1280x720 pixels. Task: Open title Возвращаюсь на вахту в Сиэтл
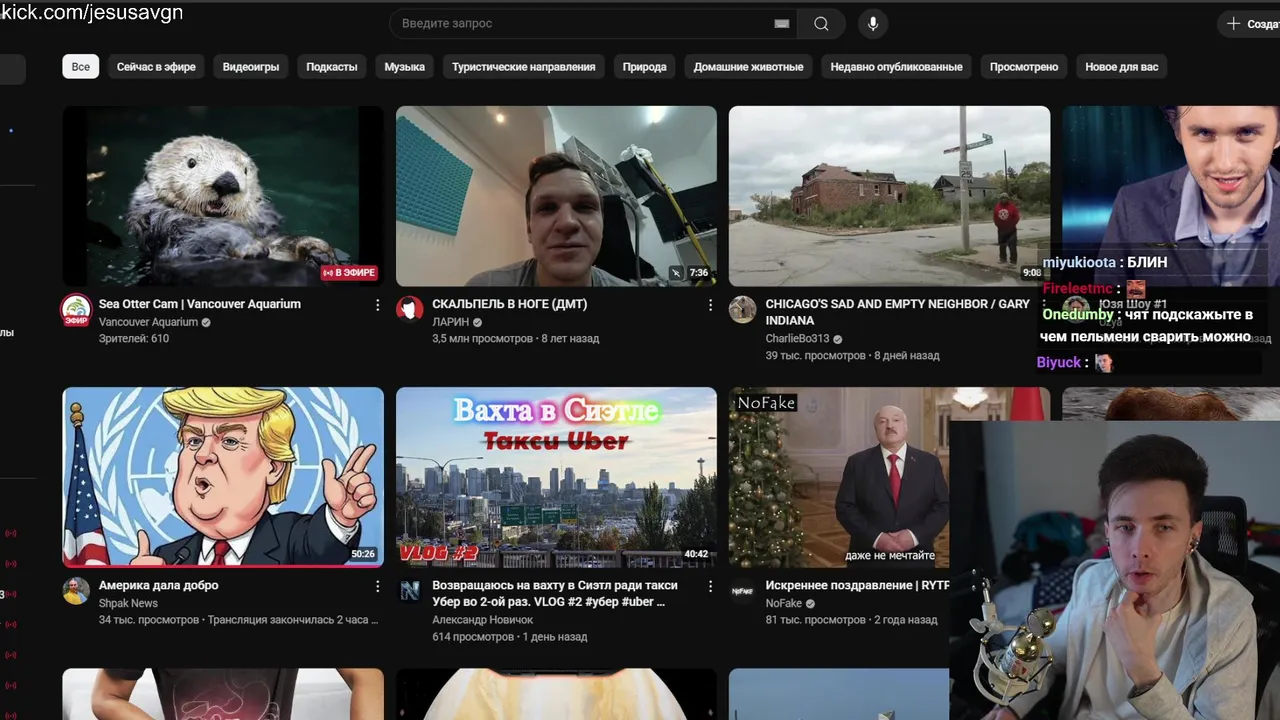pos(555,593)
